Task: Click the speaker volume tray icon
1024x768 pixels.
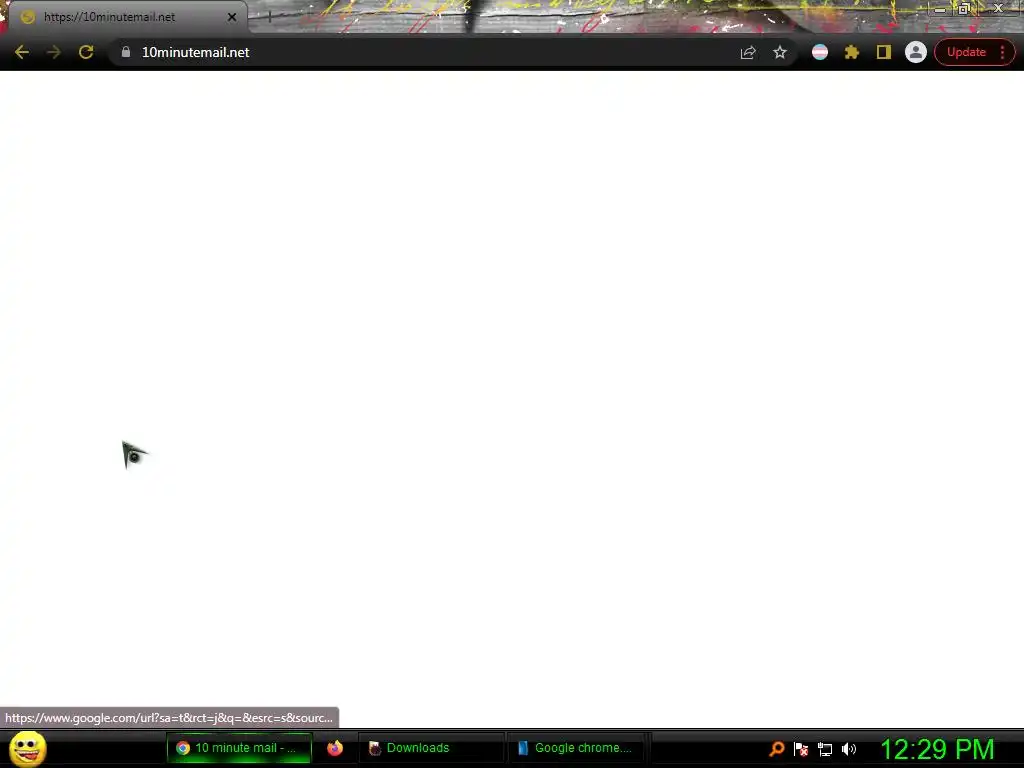Action: (848, 749)
